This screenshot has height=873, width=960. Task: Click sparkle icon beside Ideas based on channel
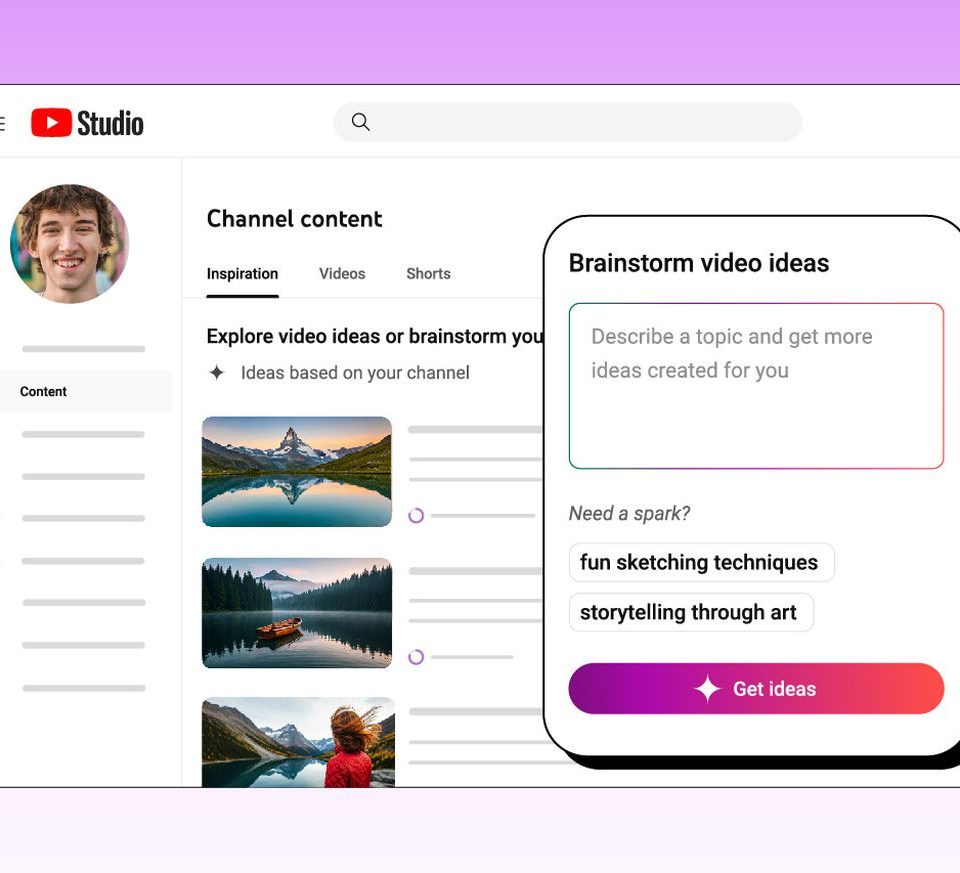pyautogui.click(x=216, y=373)
